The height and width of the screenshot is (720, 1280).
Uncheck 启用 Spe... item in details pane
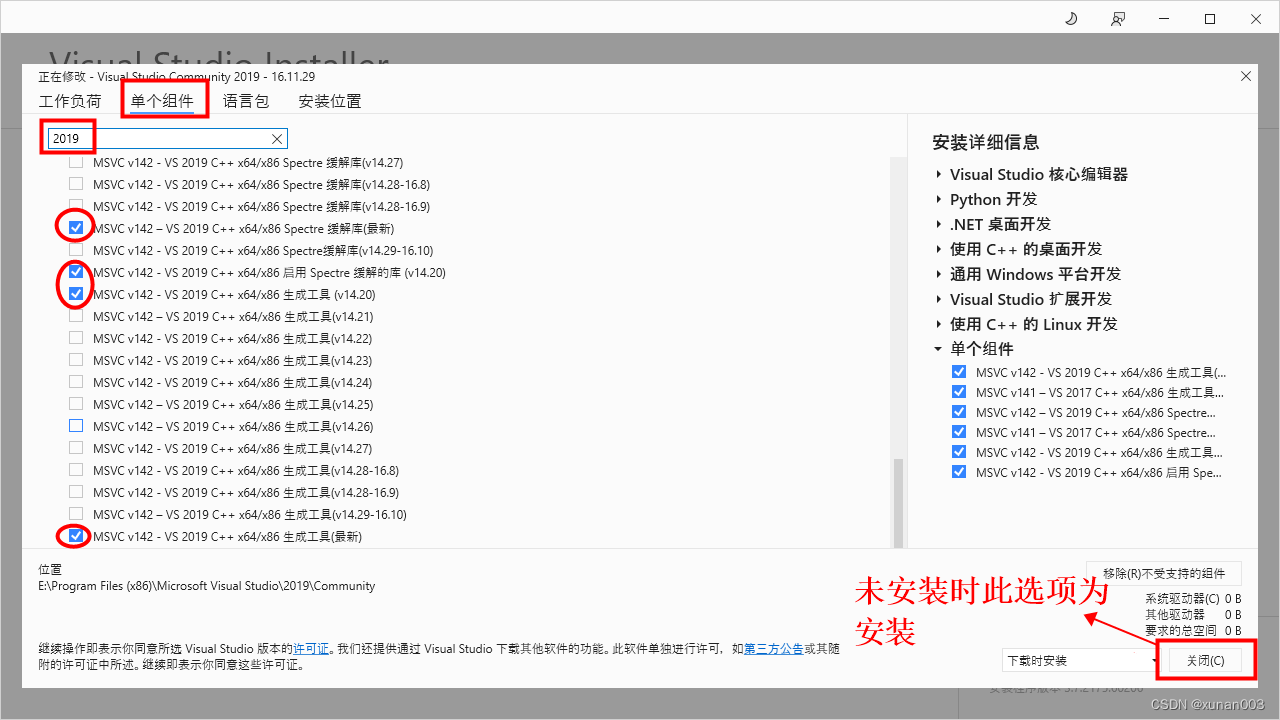(959, 472)
